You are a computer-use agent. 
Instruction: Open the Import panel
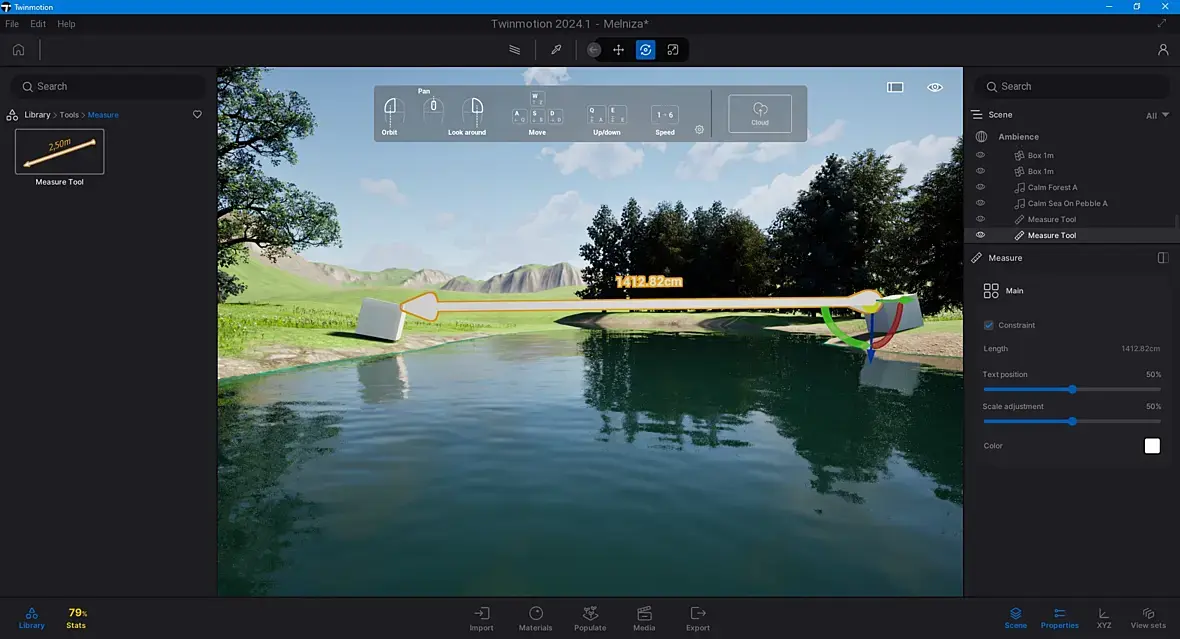(x=482, y=619)
